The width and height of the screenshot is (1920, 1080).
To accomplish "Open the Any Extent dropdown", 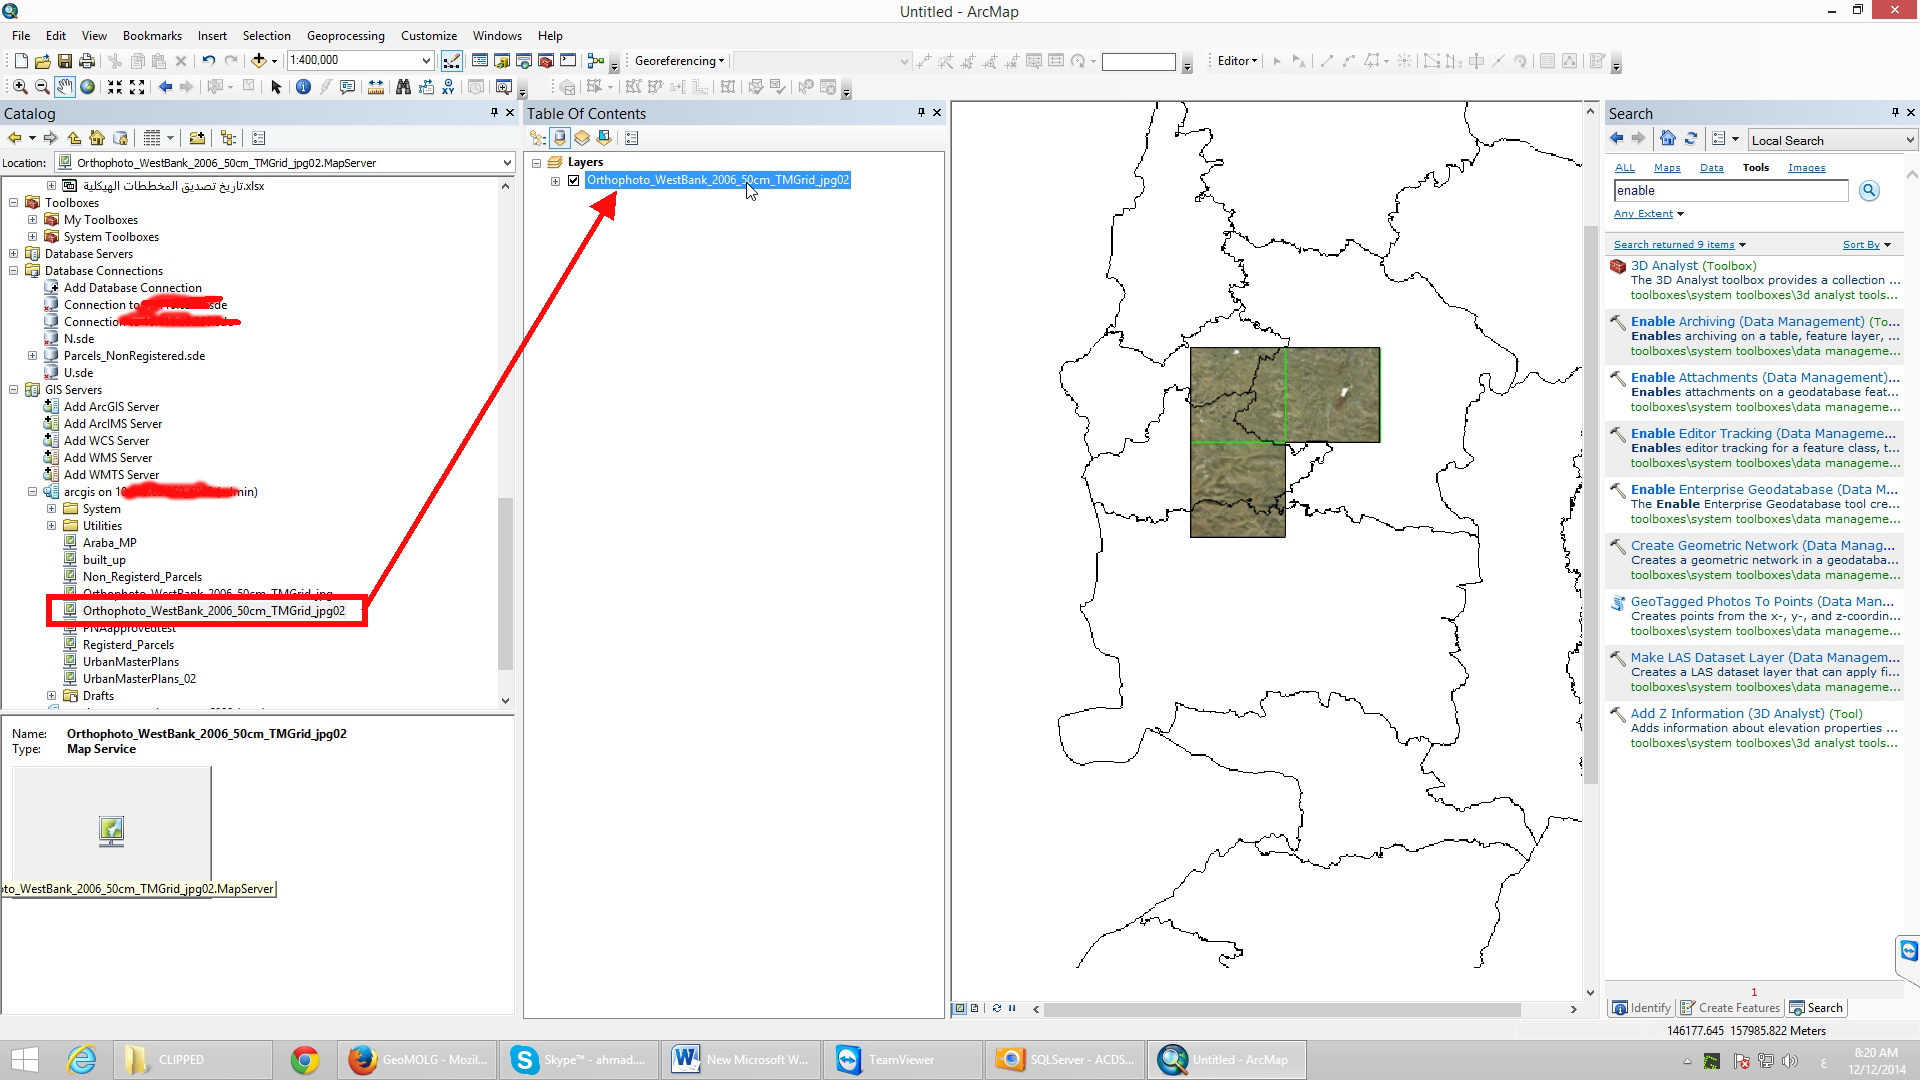I will (1648, 214).
